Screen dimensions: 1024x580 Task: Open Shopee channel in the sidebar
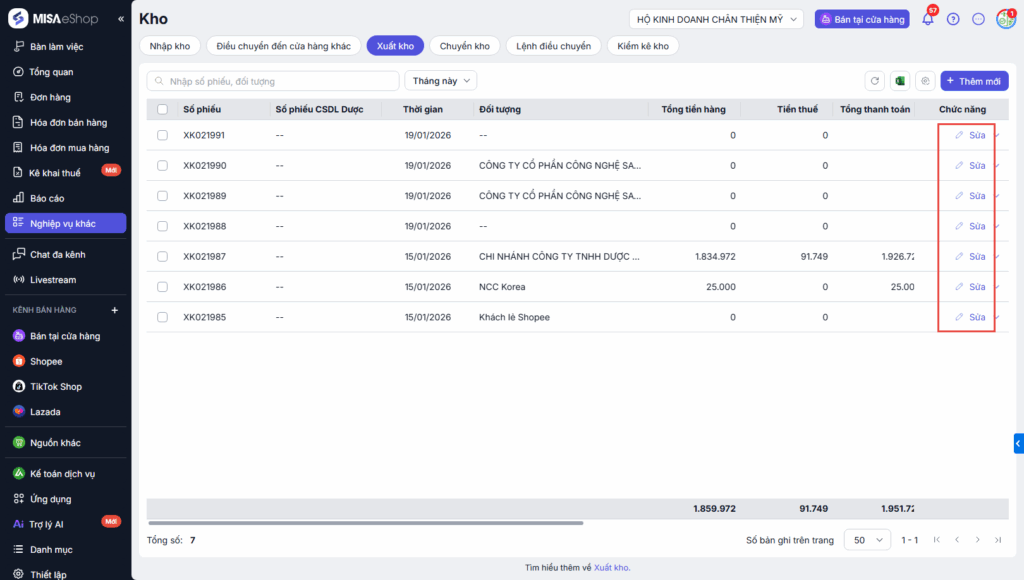(x=46, y=361)
